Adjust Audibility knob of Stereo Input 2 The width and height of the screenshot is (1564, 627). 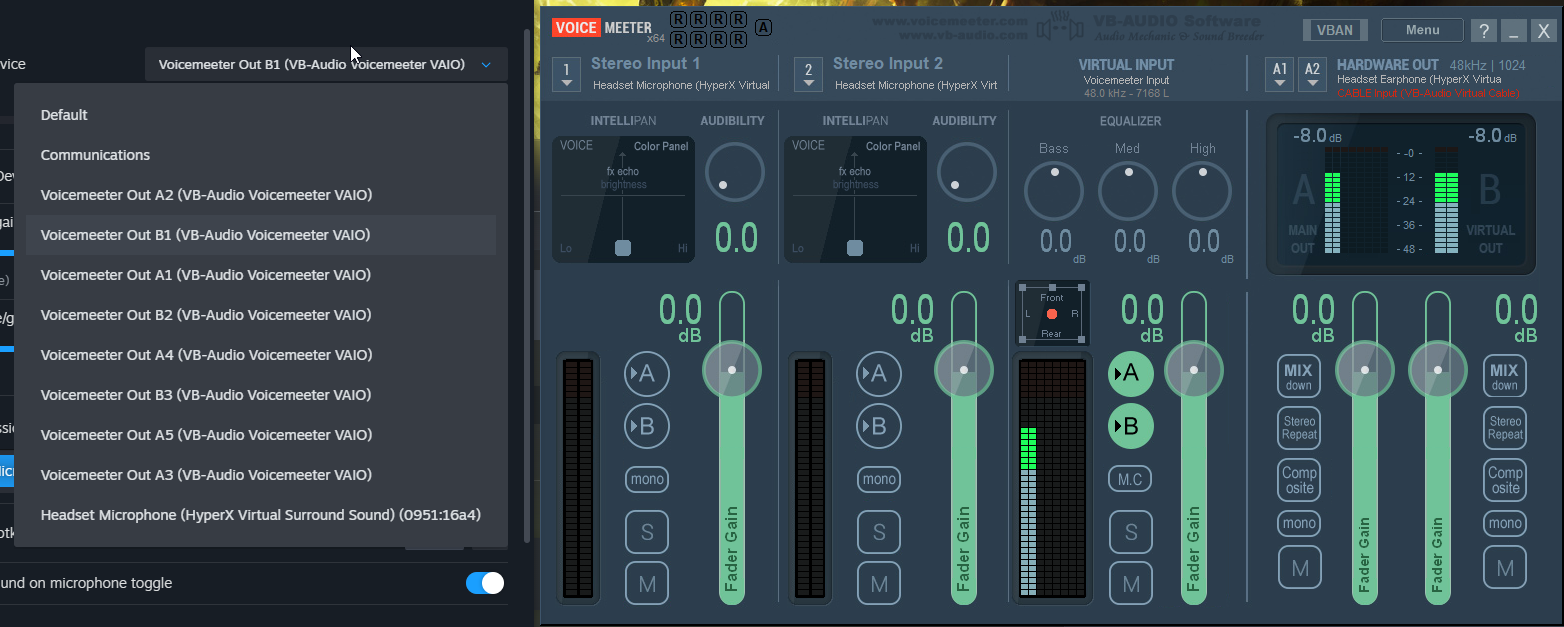click(967, 170)
